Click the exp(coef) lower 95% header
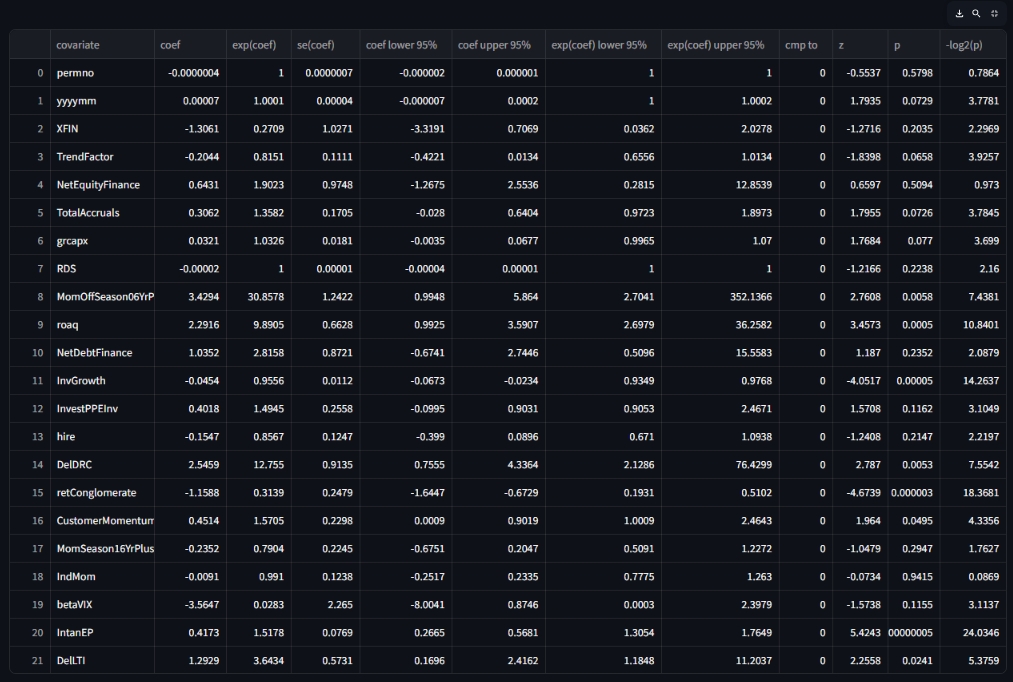 click(600, 44)
